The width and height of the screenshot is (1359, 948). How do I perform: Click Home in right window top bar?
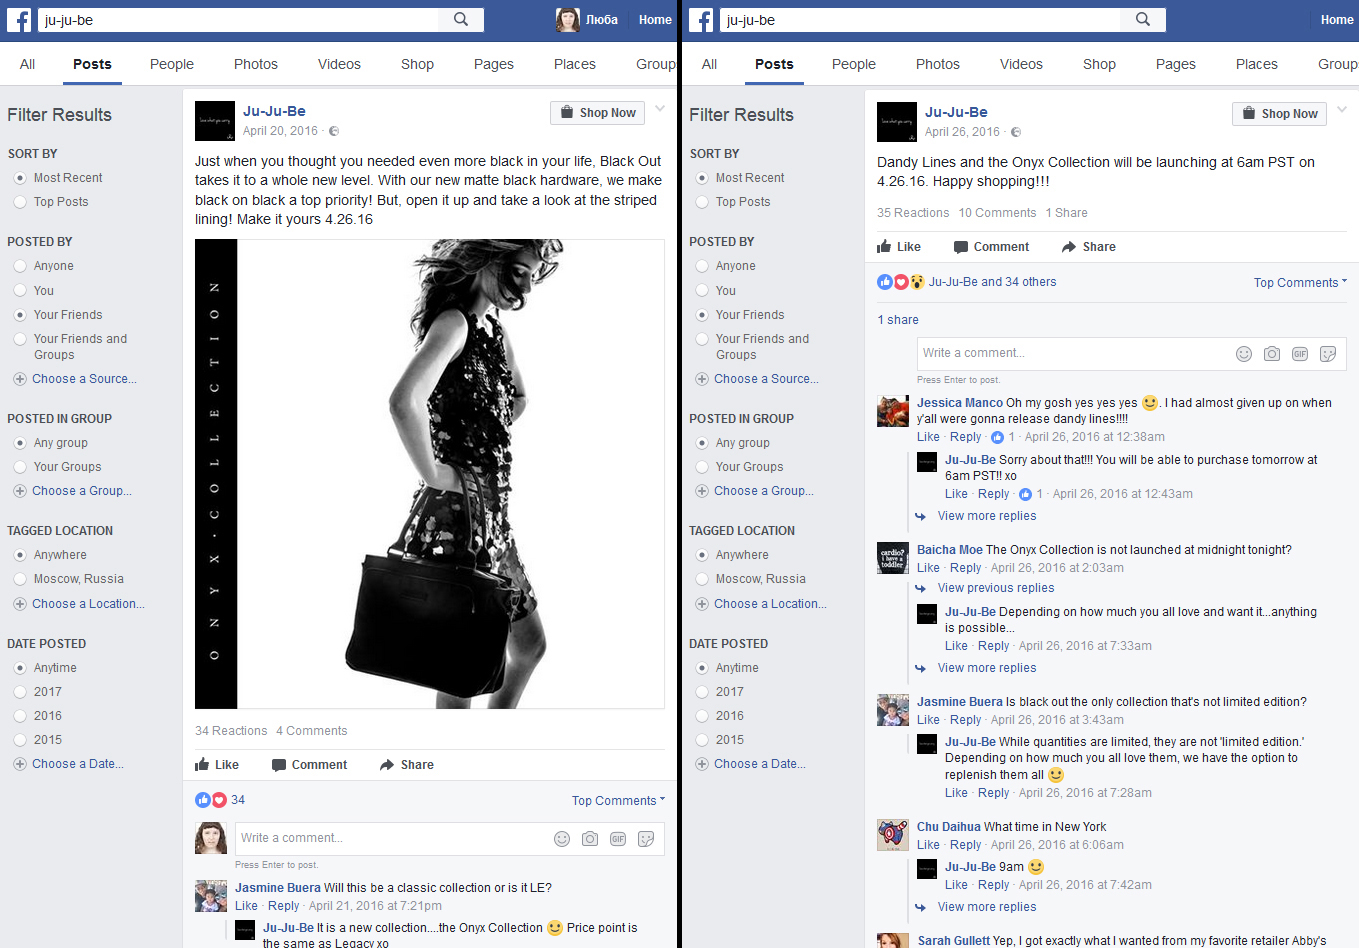[1337, 20]
